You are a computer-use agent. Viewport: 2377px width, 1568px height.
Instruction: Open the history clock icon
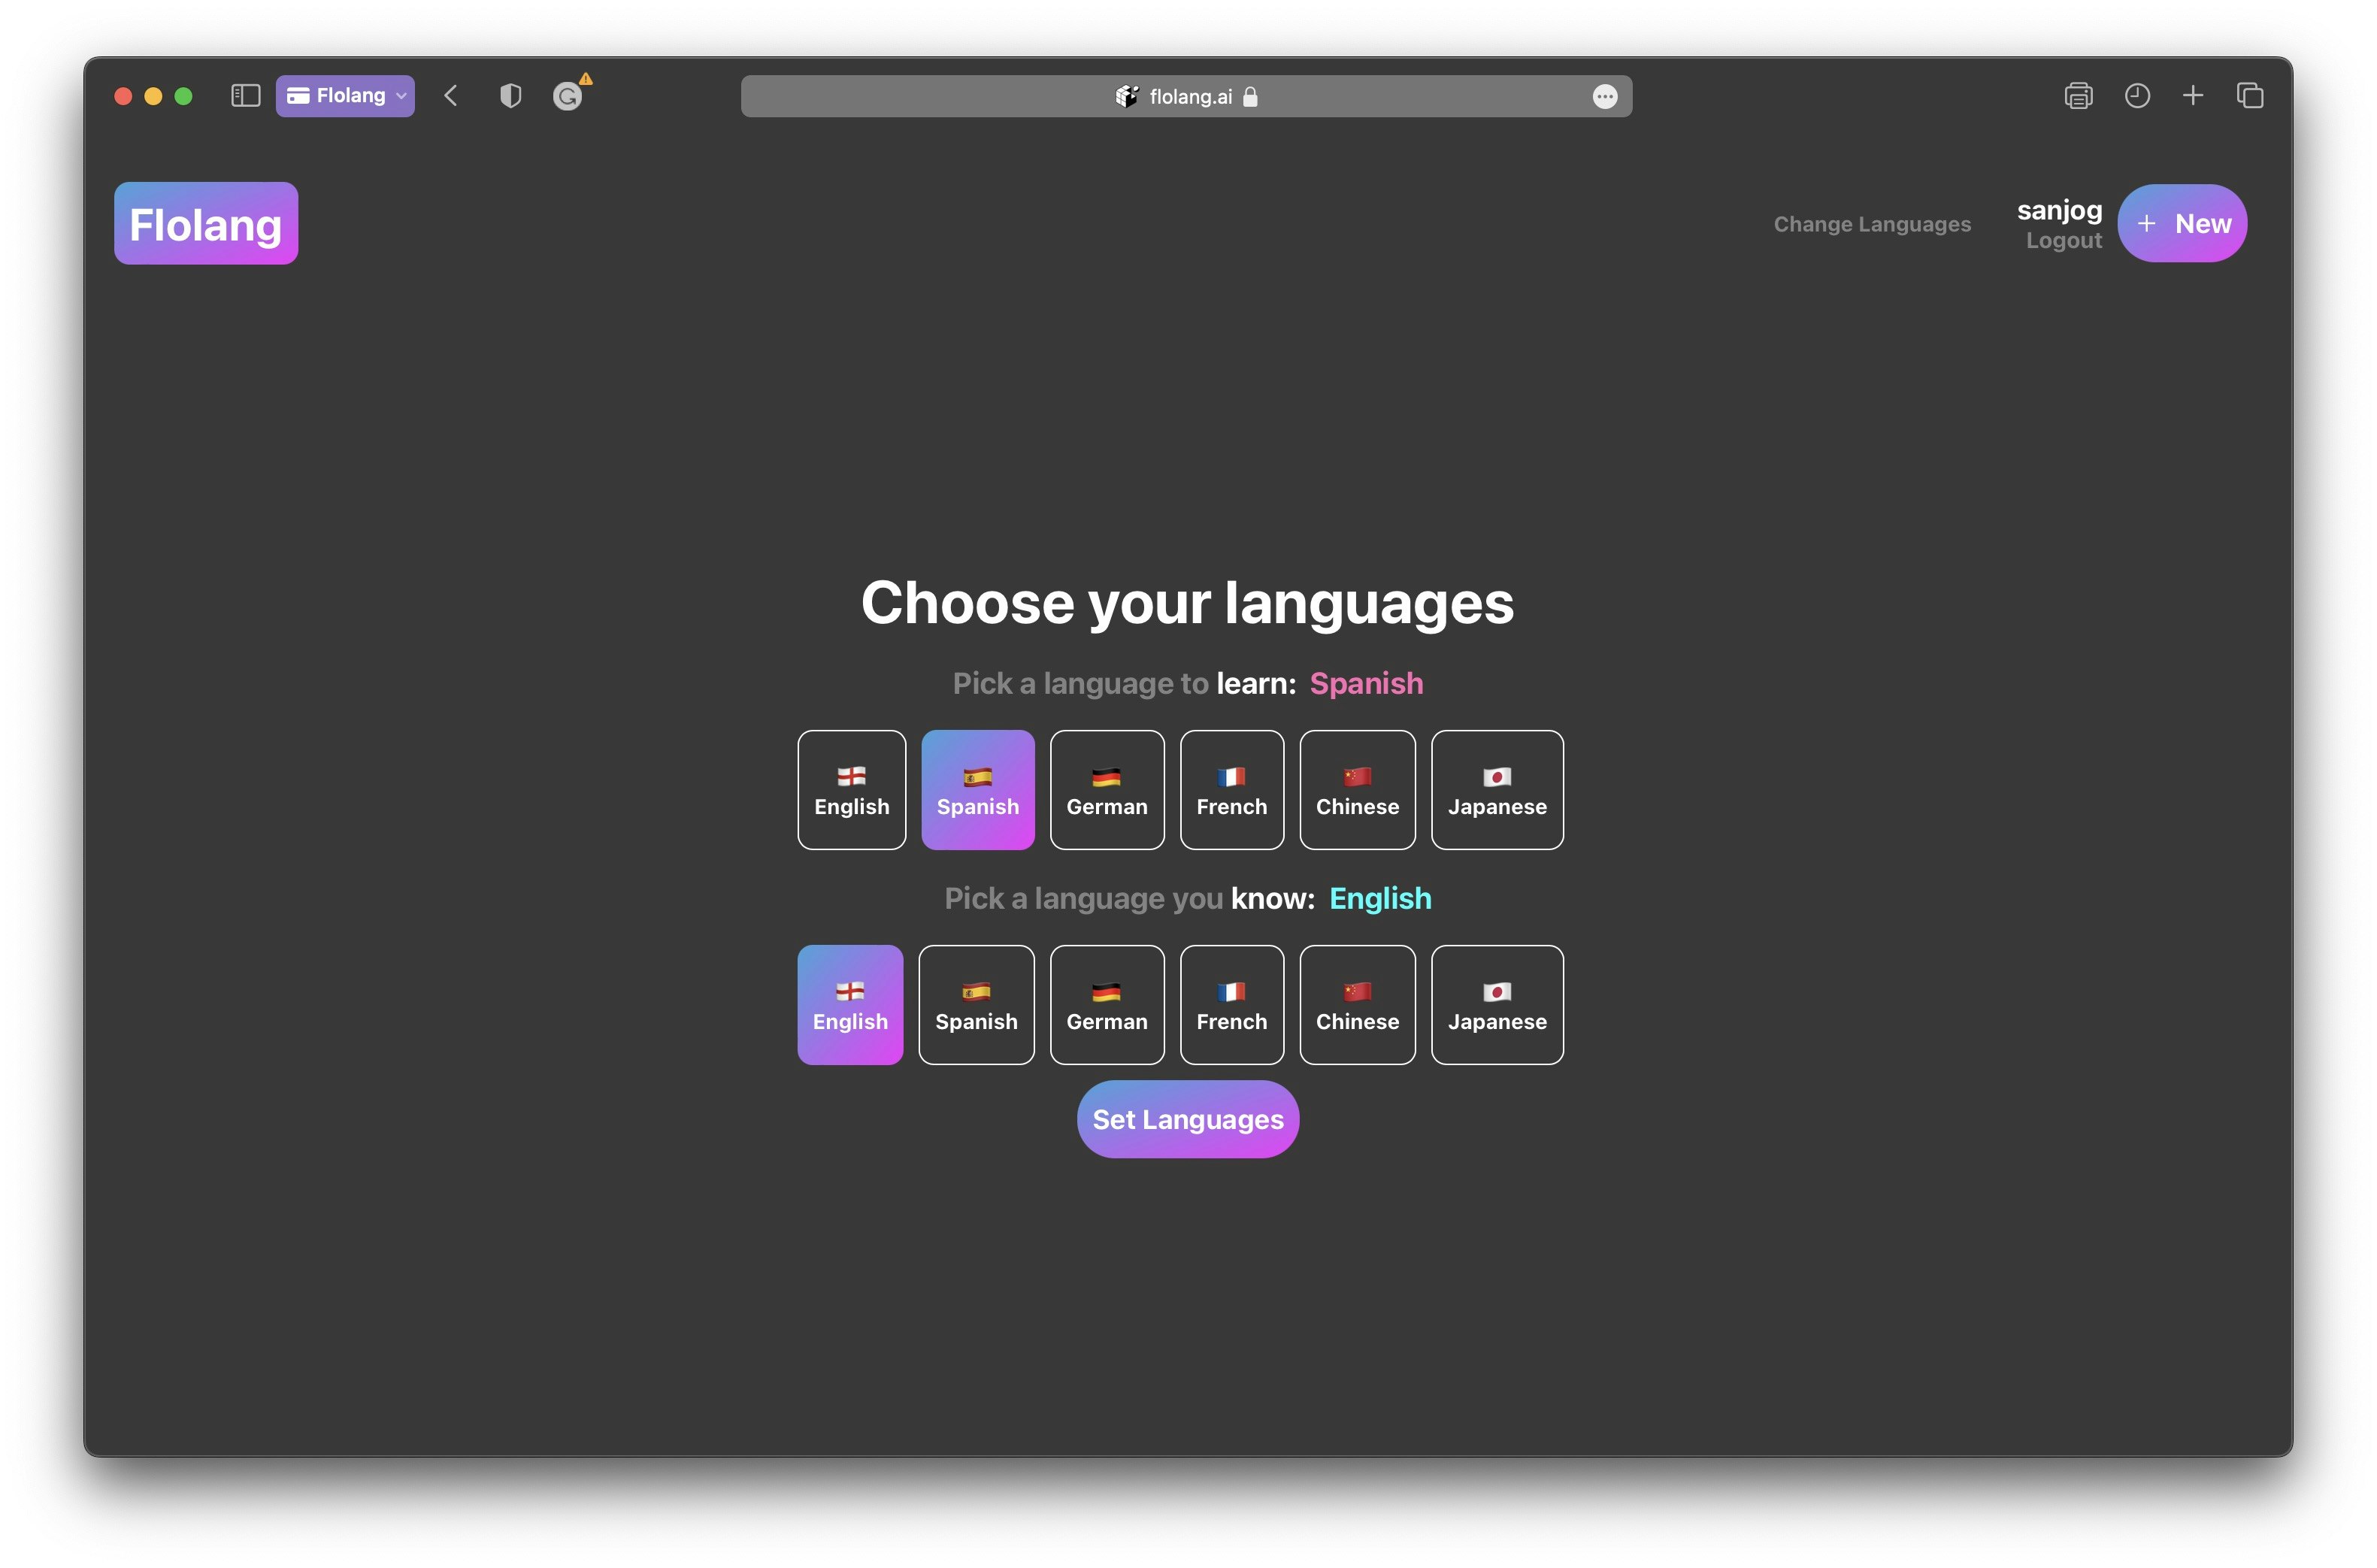[x=2136, y=96]
